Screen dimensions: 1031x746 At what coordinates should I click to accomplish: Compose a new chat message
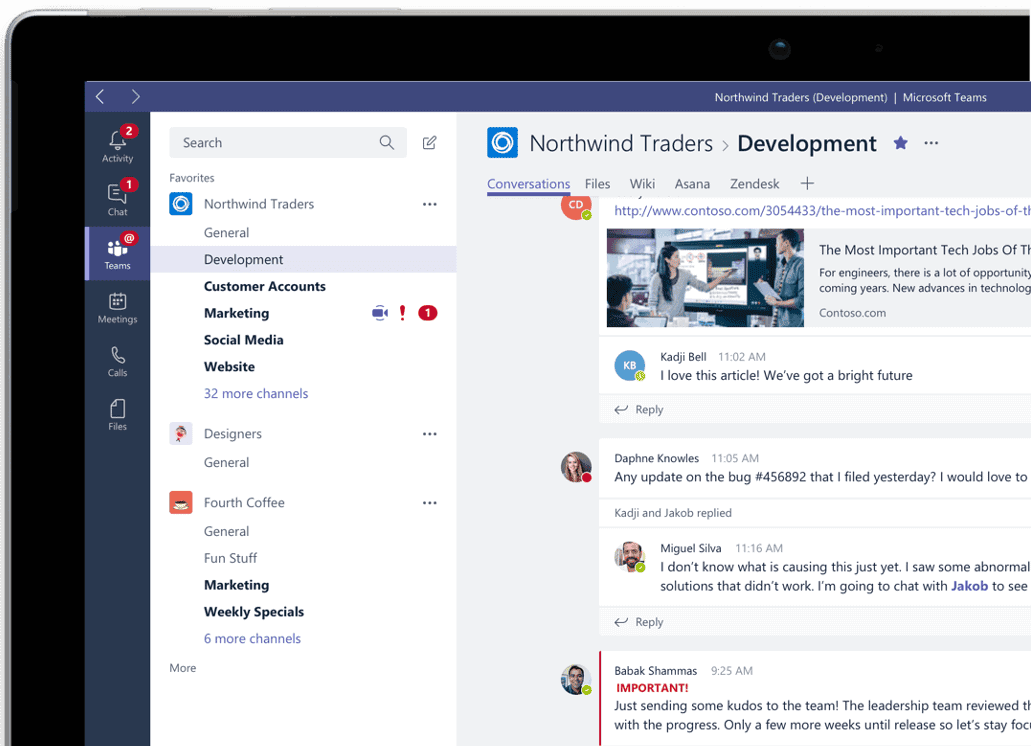(x=429, y=143)
